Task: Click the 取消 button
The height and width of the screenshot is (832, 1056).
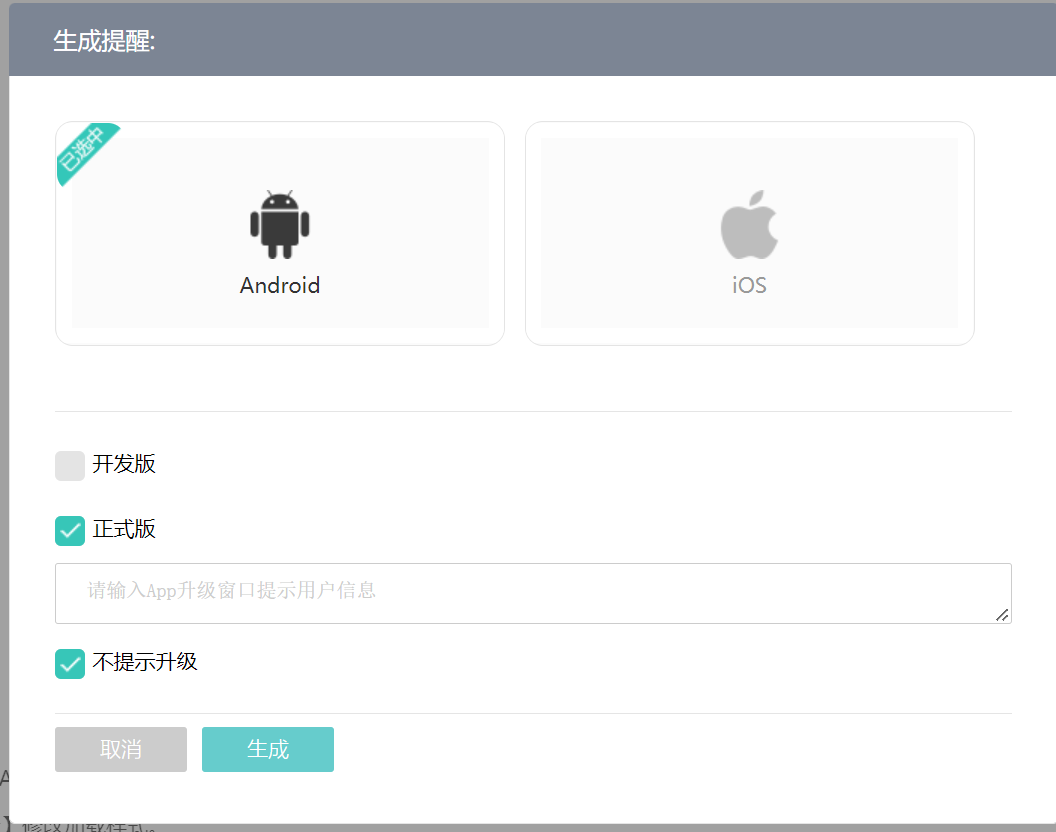Action: pyautogui.click(x=121, y=749)
